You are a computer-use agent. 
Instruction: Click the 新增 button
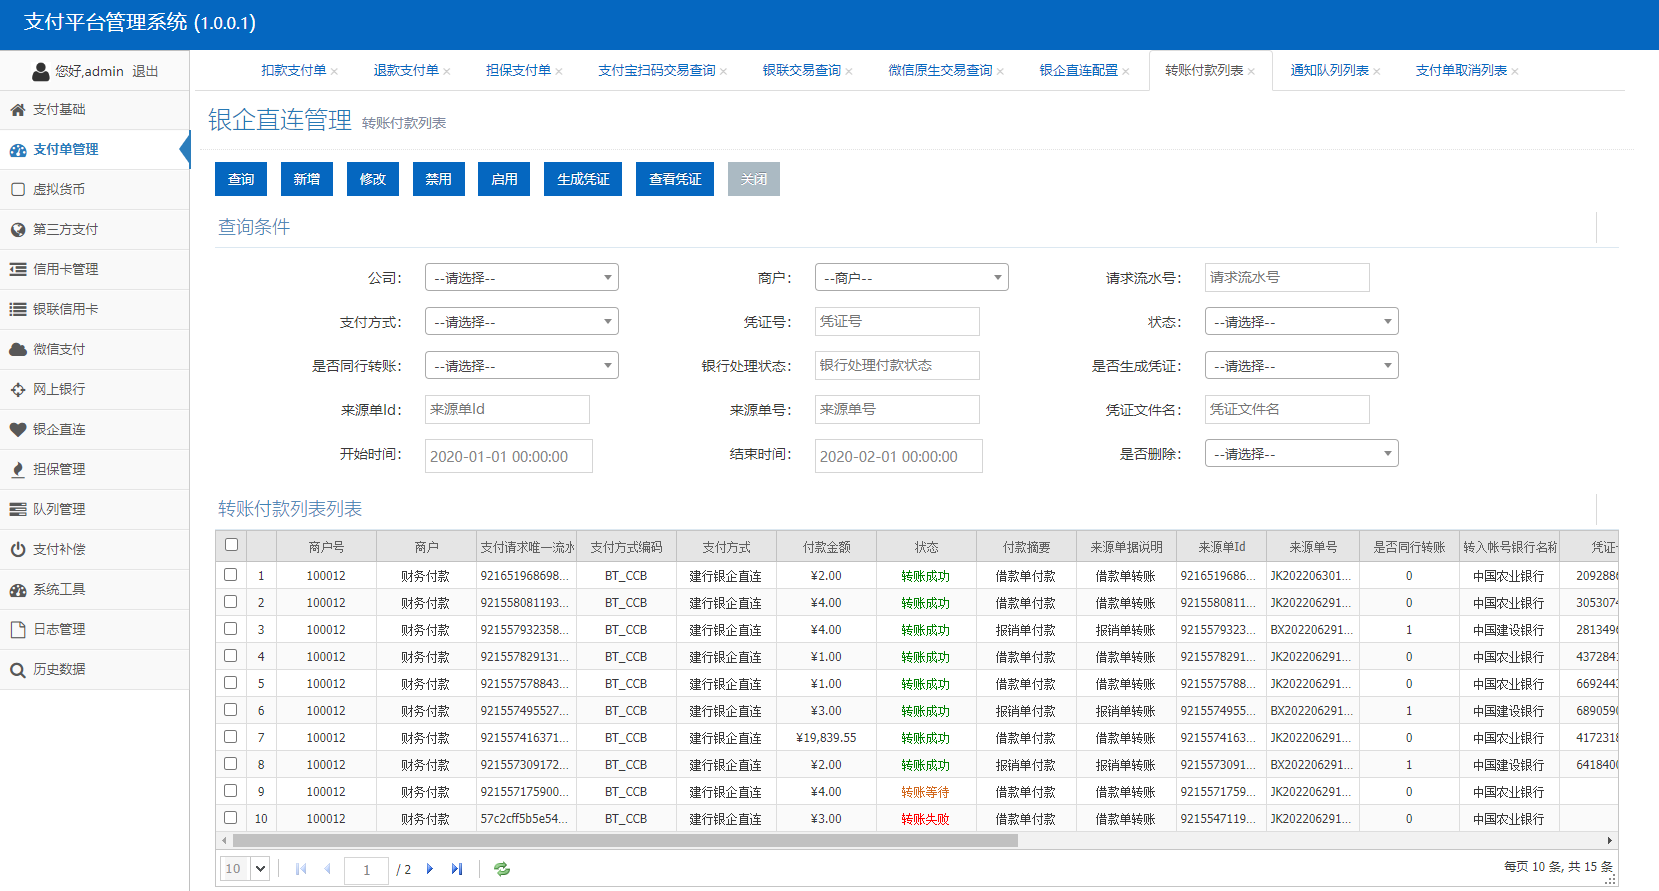pyautogui.click(x=307, y=179)
